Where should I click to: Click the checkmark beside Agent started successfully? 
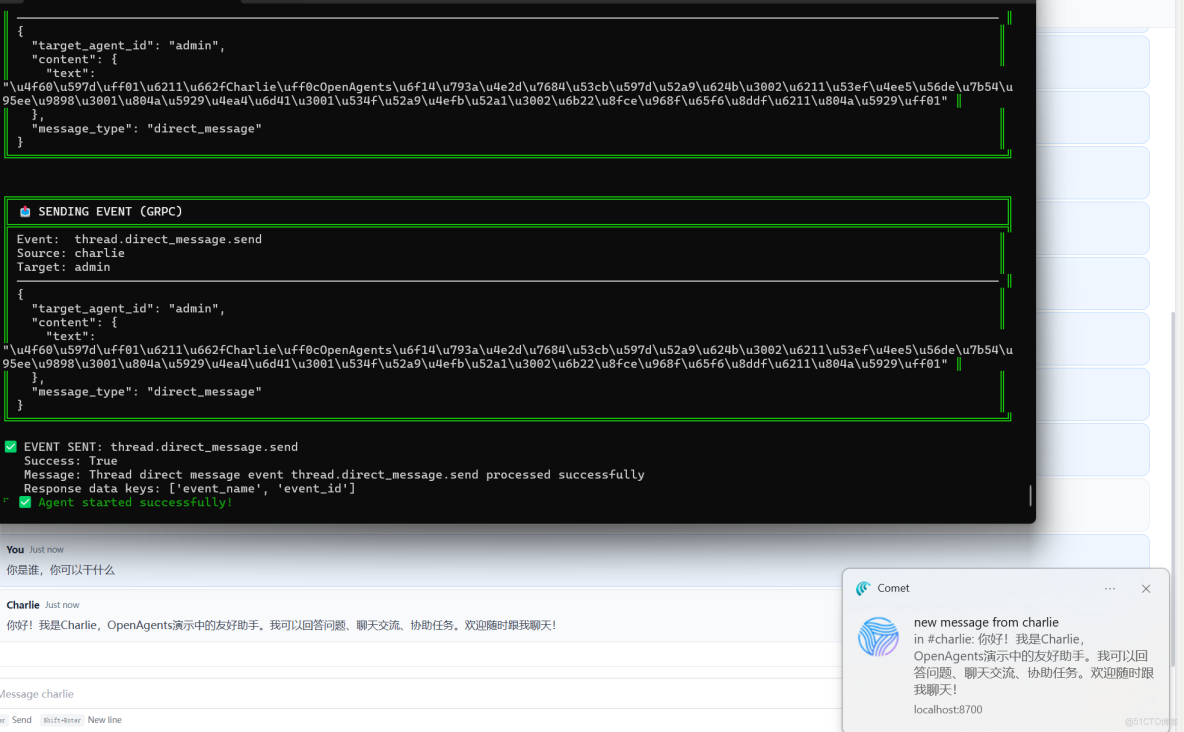[25, 501]
